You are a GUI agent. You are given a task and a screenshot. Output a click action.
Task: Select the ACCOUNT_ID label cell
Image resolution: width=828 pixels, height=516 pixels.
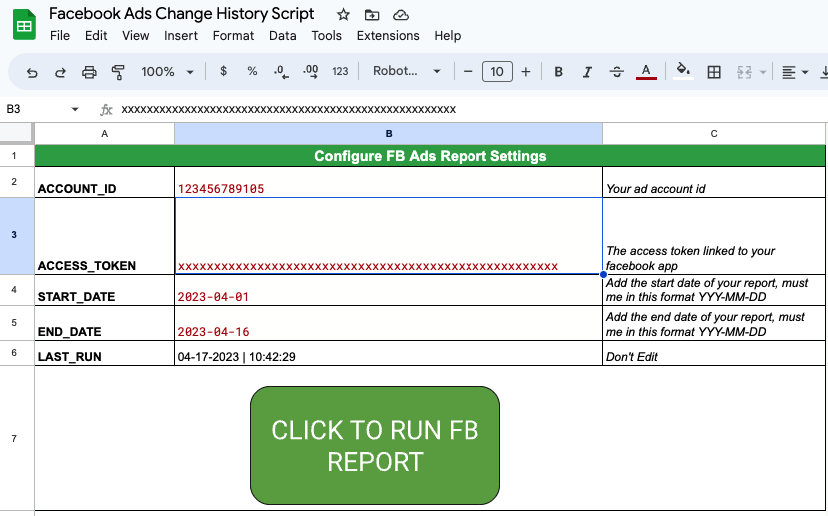click(105, 182)
